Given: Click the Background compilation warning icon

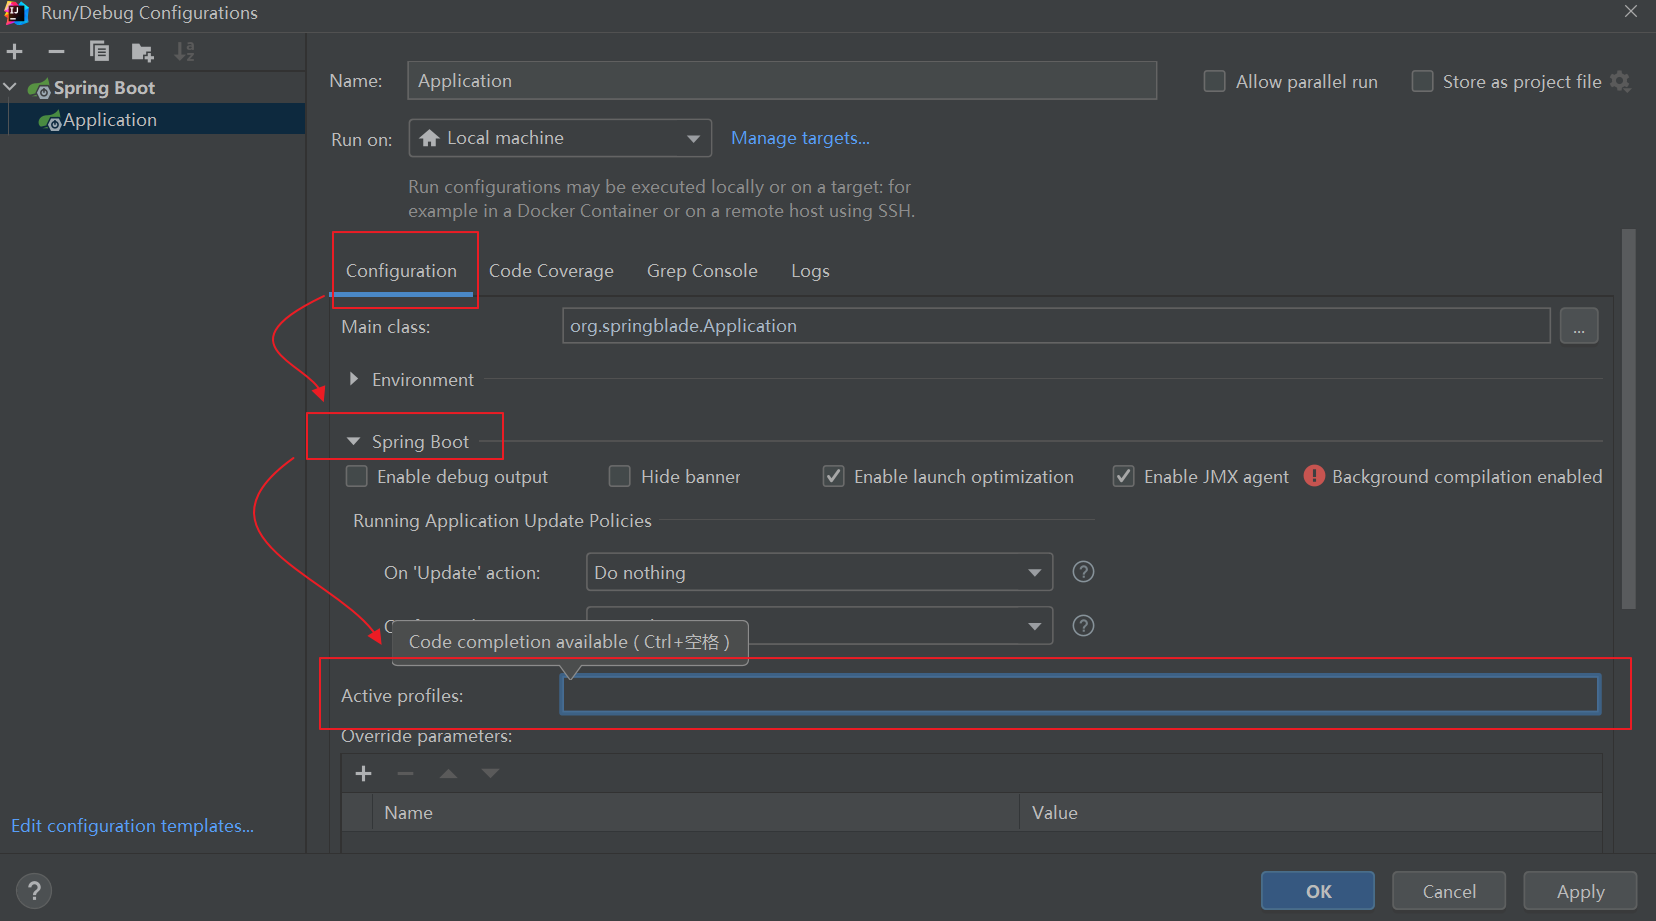Looking at the screenshot, I should pos(1314,477).
